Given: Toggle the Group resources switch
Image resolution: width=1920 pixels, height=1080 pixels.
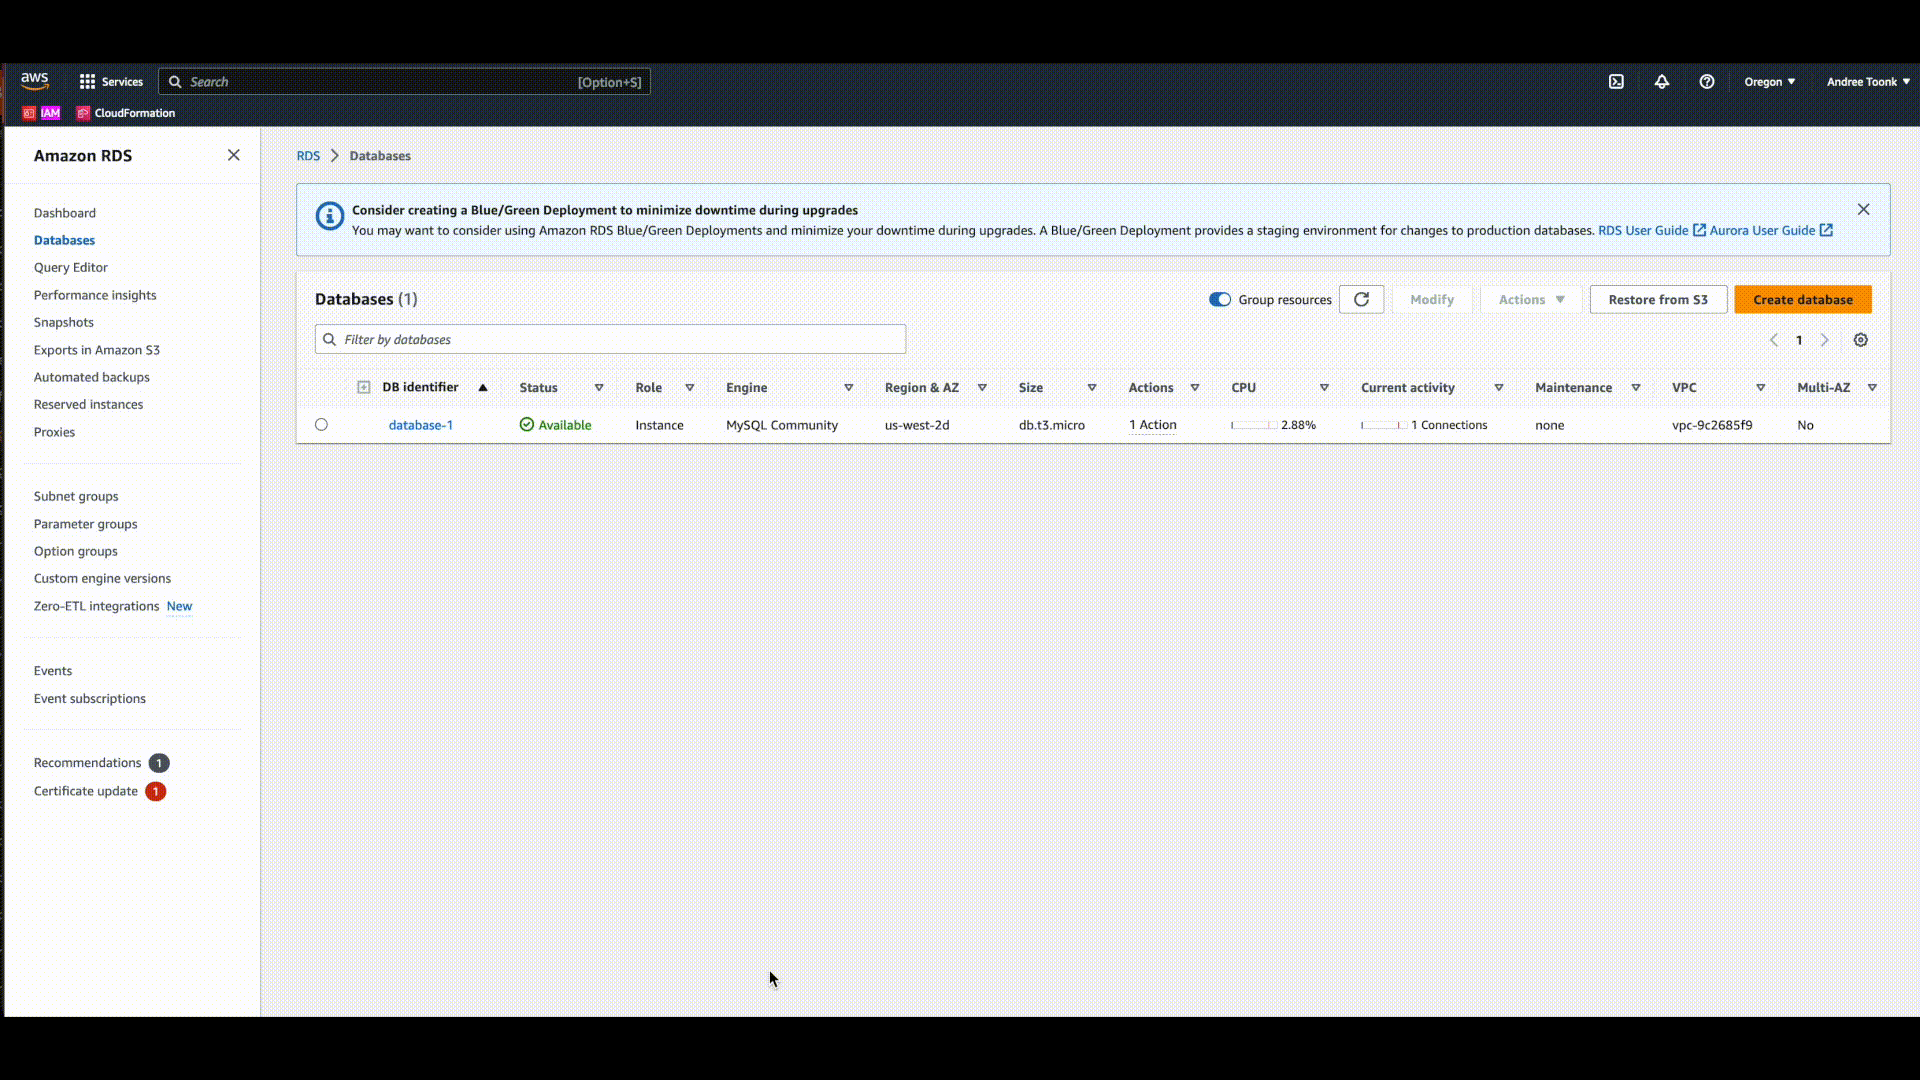Looking at the screenshot, I should [1217, 299].
